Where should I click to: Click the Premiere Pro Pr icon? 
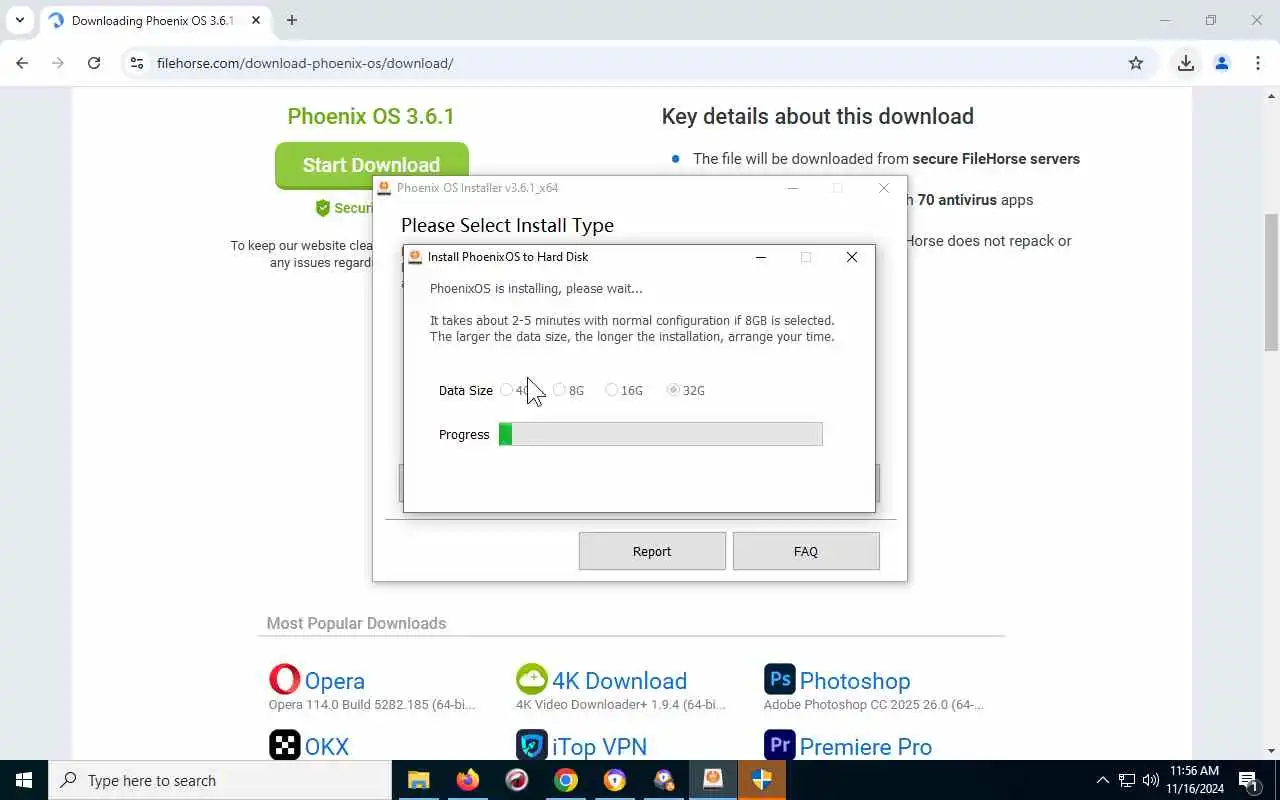[x=780, y=745]
